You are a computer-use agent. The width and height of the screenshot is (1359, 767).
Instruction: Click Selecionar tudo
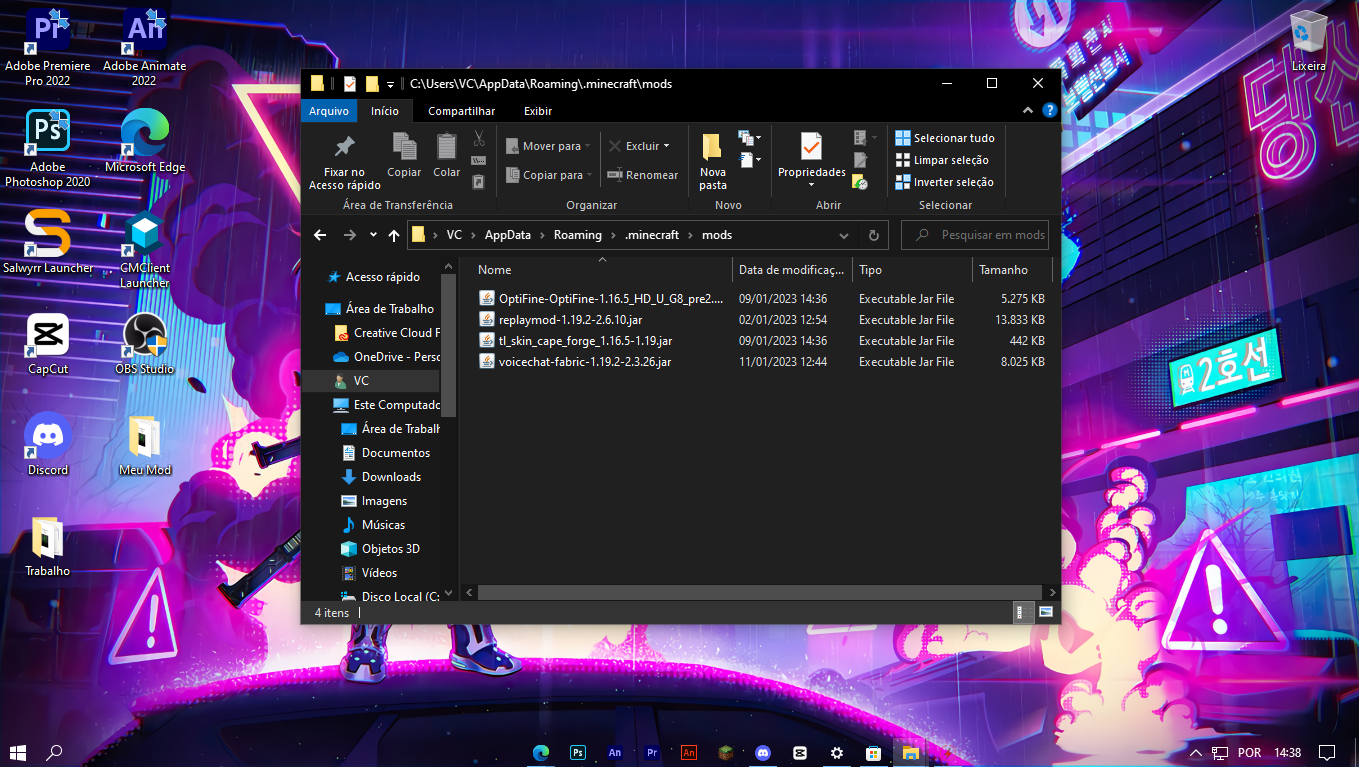pos(945,138)
